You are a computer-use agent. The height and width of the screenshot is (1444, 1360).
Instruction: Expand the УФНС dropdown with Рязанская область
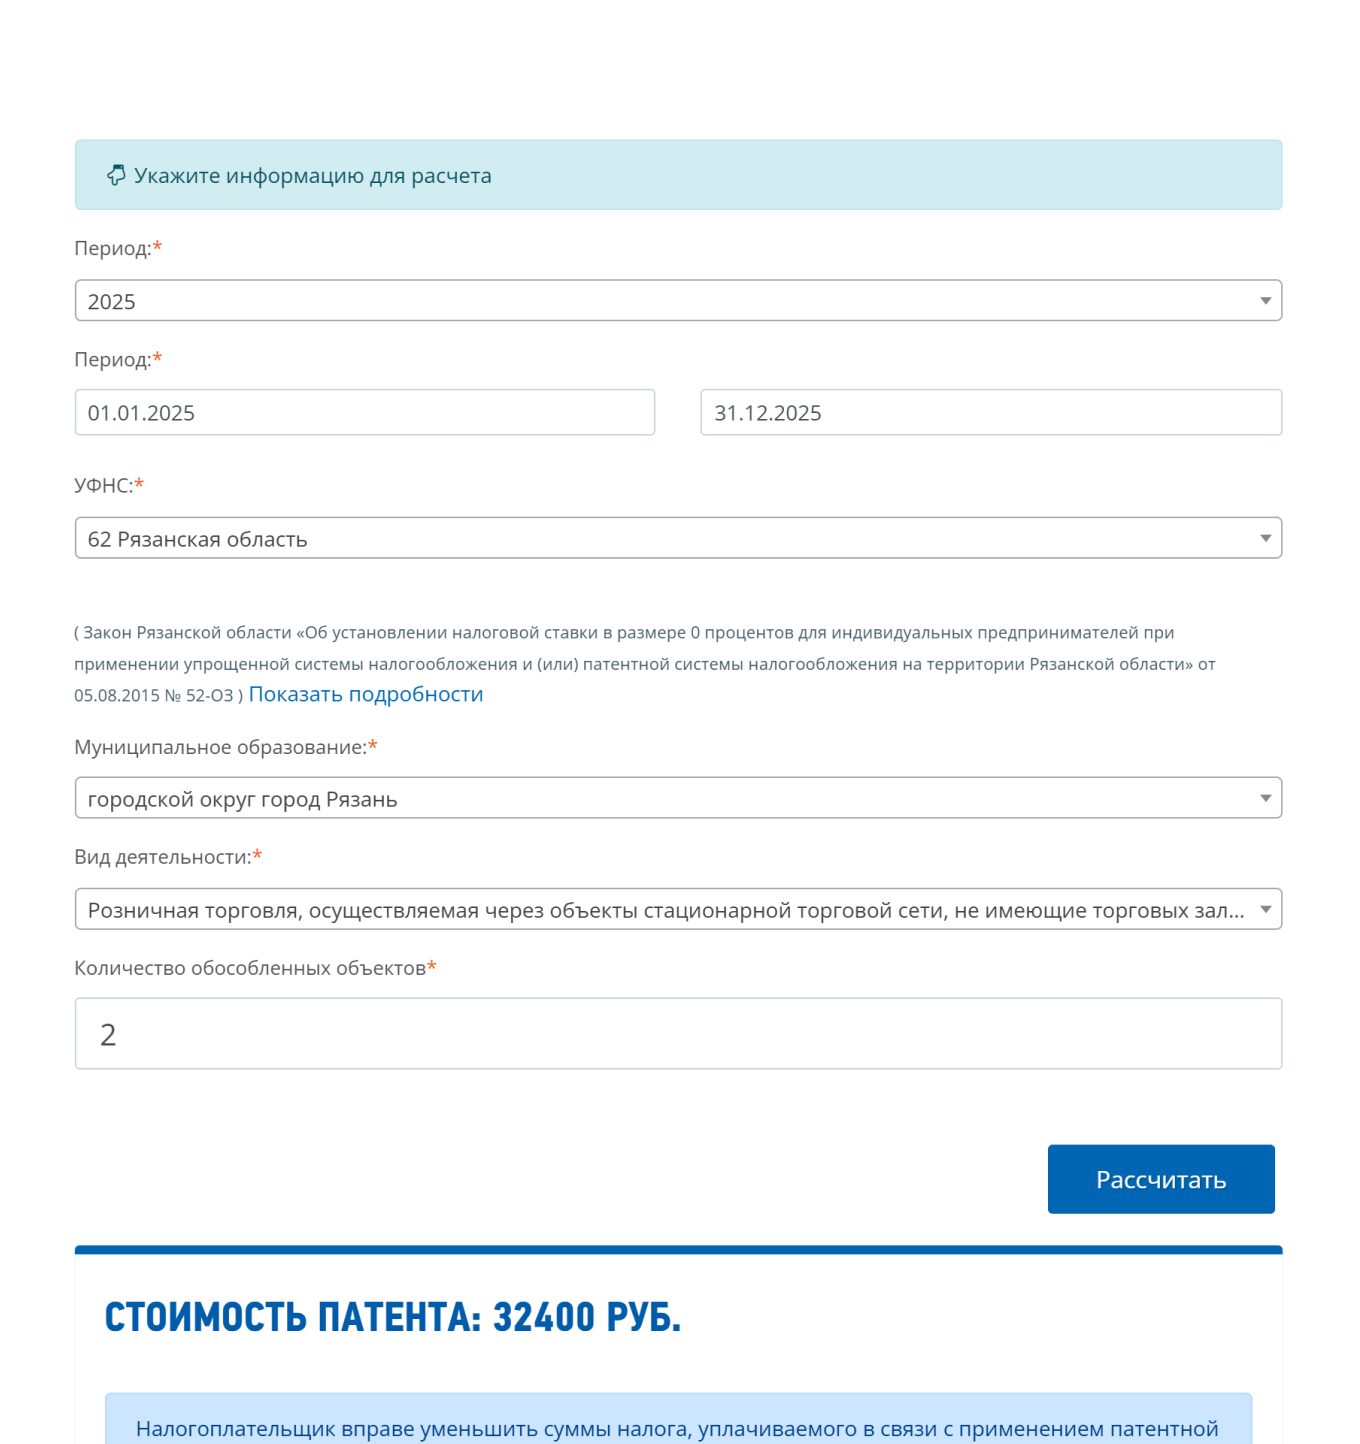(678, 539)
